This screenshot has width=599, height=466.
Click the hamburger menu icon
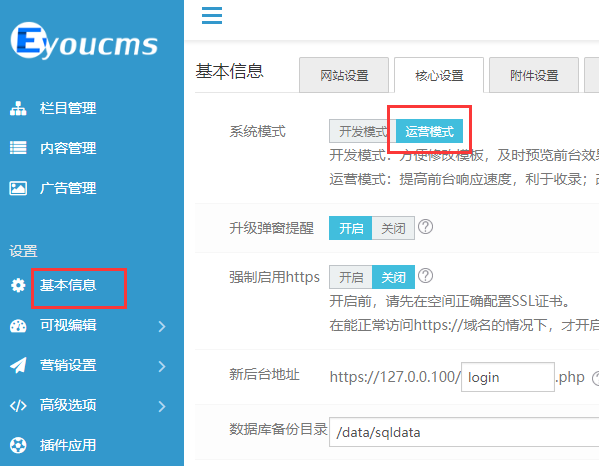click(x=212, y=15)
